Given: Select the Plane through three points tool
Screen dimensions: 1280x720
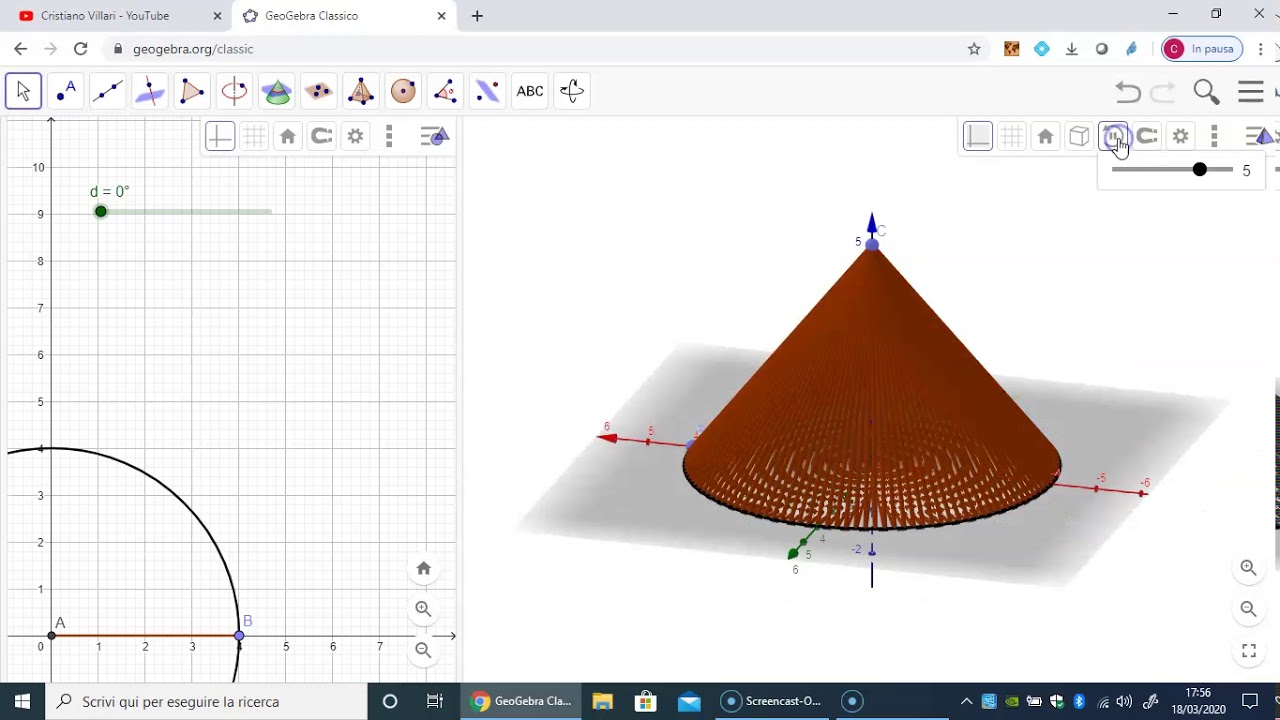Looking at the screenshot, I should (x=319, y=91).
